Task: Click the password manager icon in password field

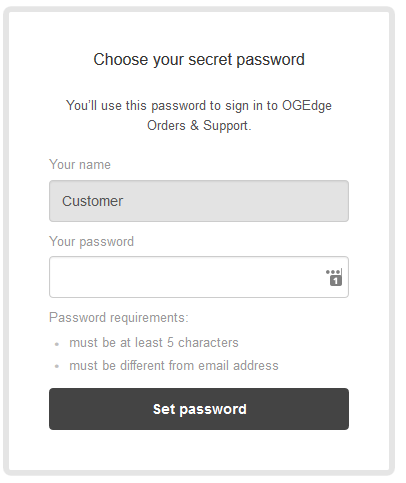Action: [334, 277]
